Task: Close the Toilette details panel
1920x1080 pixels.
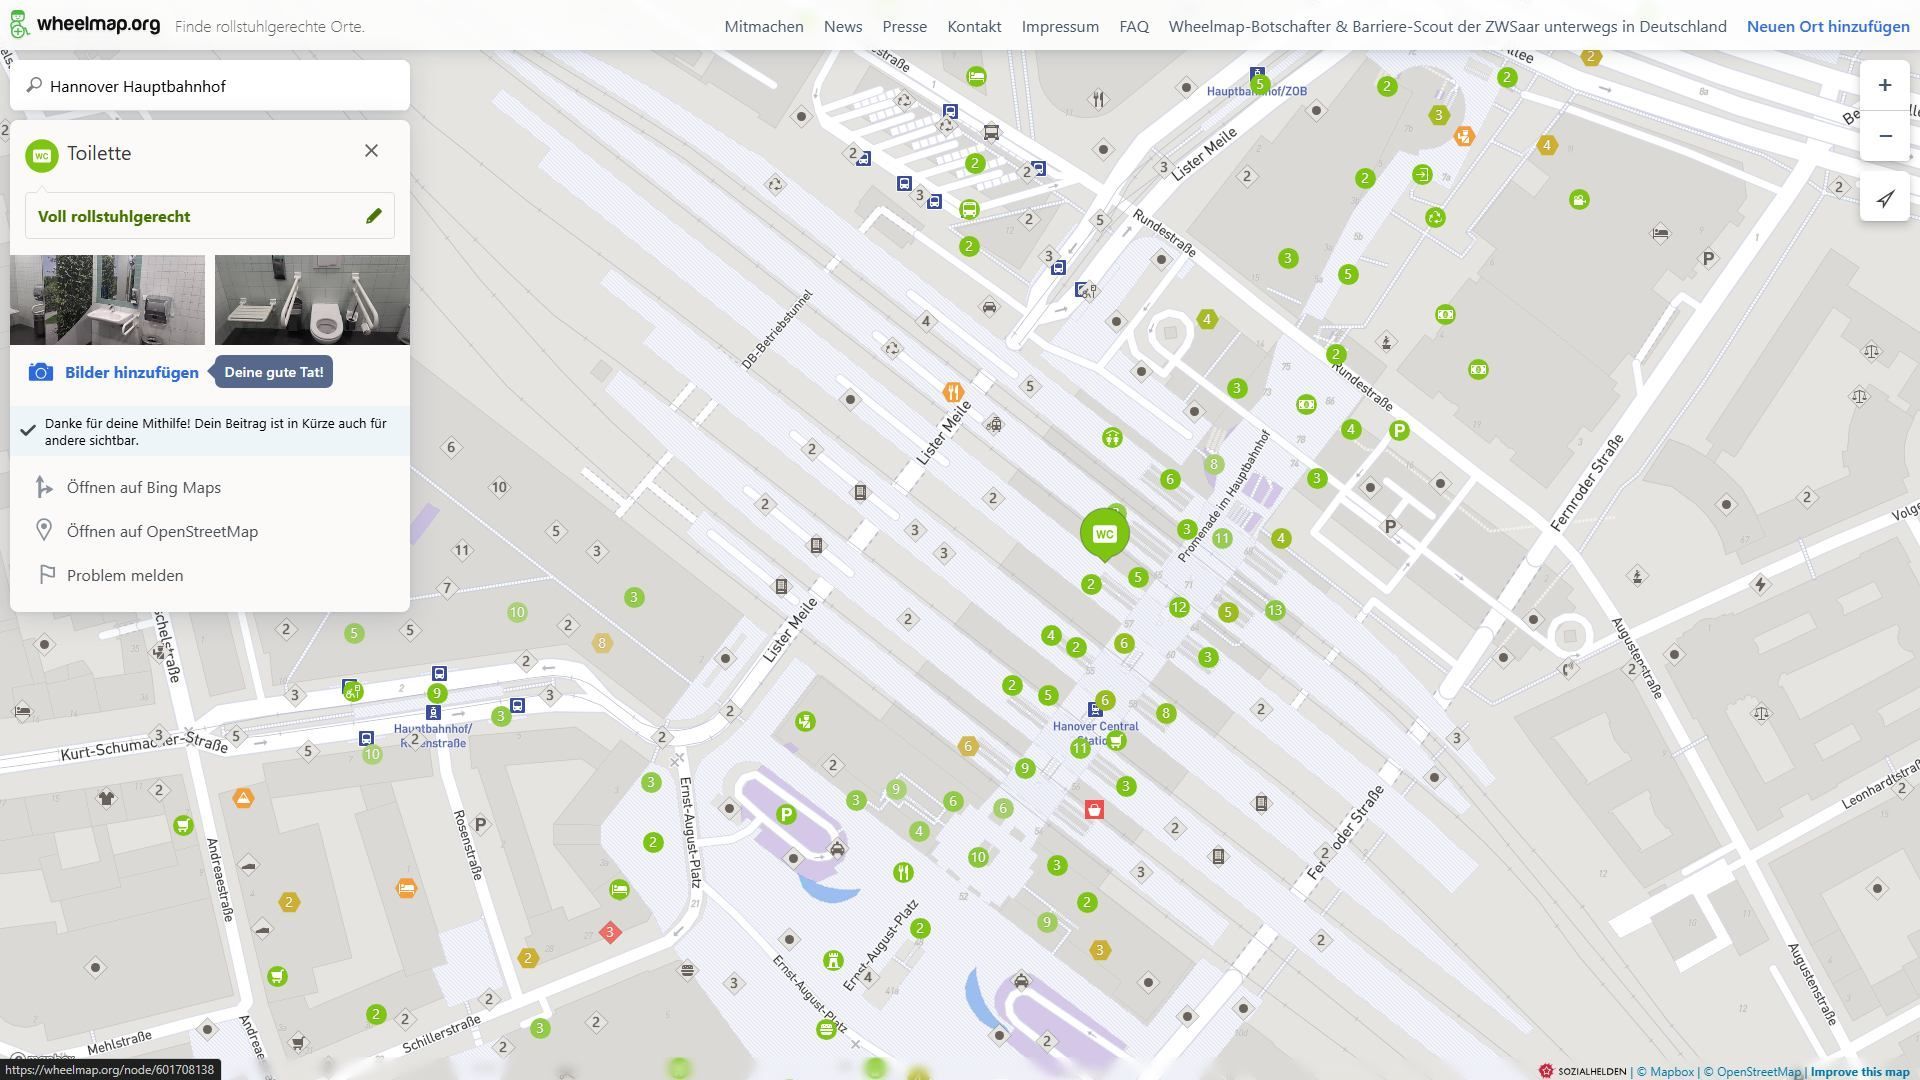Action: pyautogui.click(x=371, y=151)
